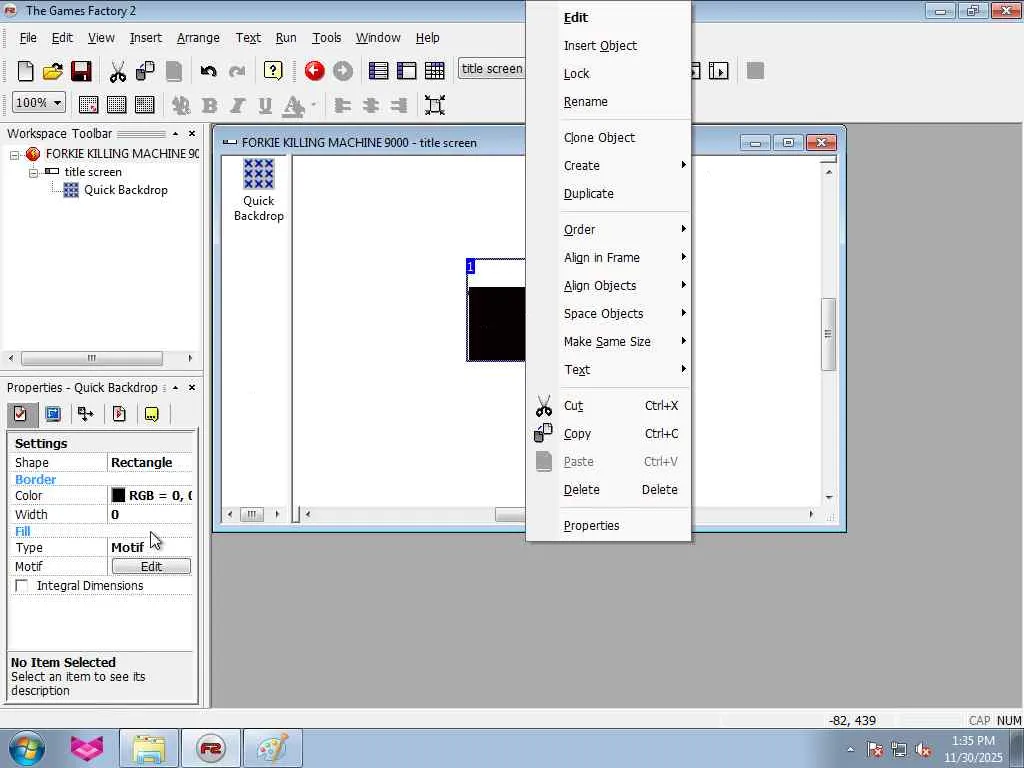Open the 100% zoom dropdown

[39, 103]
